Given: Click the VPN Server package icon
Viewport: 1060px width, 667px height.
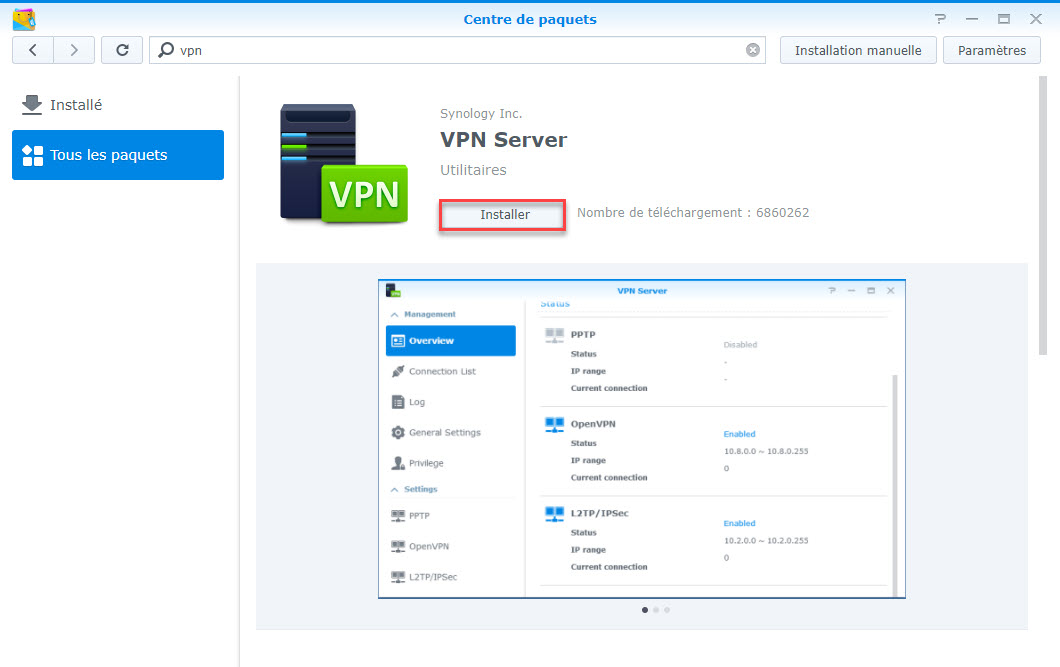Looking at the screenshot, I should point(343,163).
